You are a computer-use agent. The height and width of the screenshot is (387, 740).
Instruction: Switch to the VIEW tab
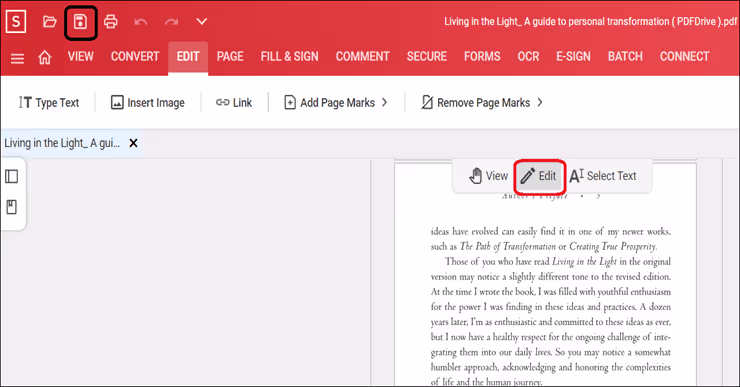(x=81, y=57)
